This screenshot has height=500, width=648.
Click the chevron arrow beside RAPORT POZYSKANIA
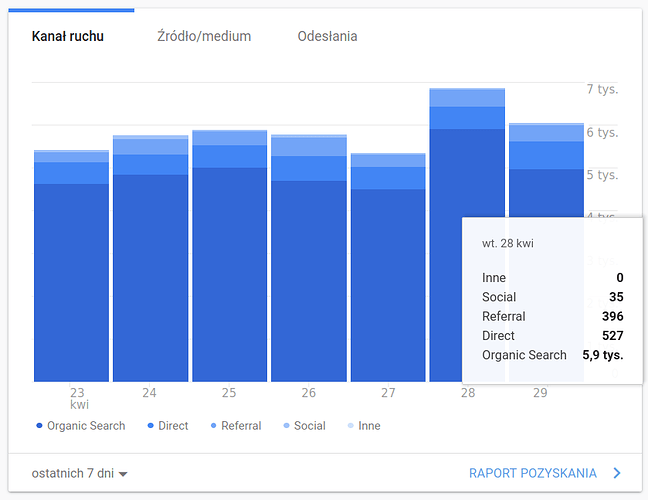(617, 473)
